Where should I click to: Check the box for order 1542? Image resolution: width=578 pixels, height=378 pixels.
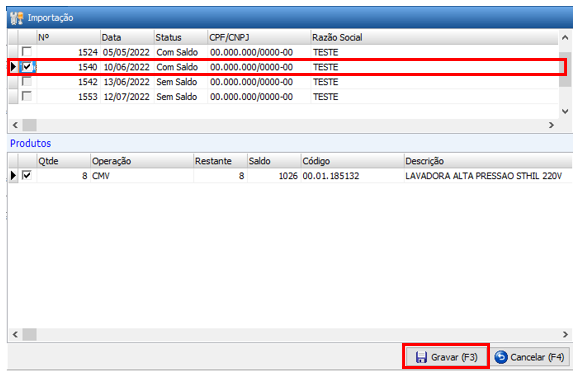[27, 82]
